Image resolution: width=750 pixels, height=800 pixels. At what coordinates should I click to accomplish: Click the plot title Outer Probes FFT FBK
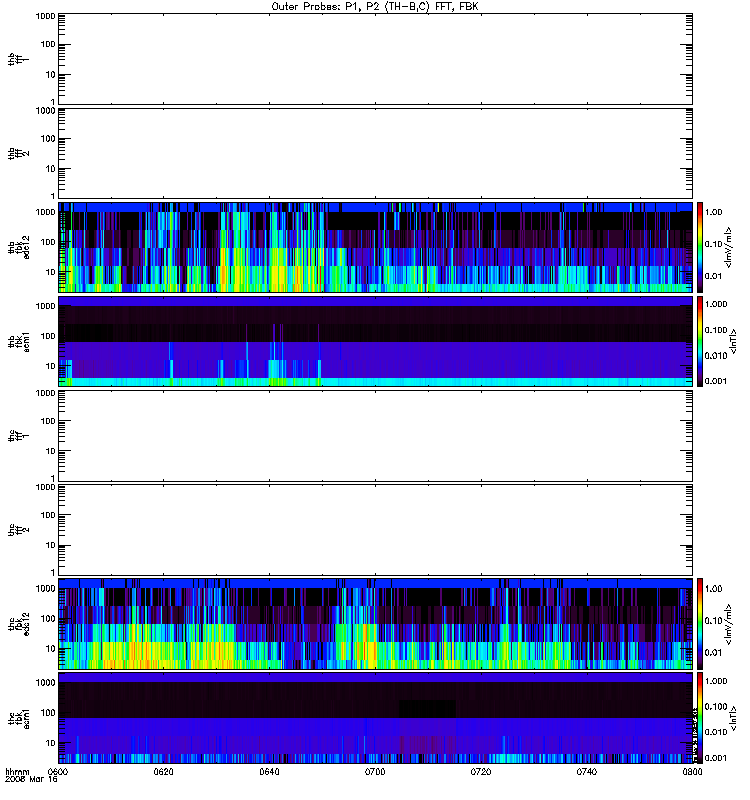tap(375, 7)
